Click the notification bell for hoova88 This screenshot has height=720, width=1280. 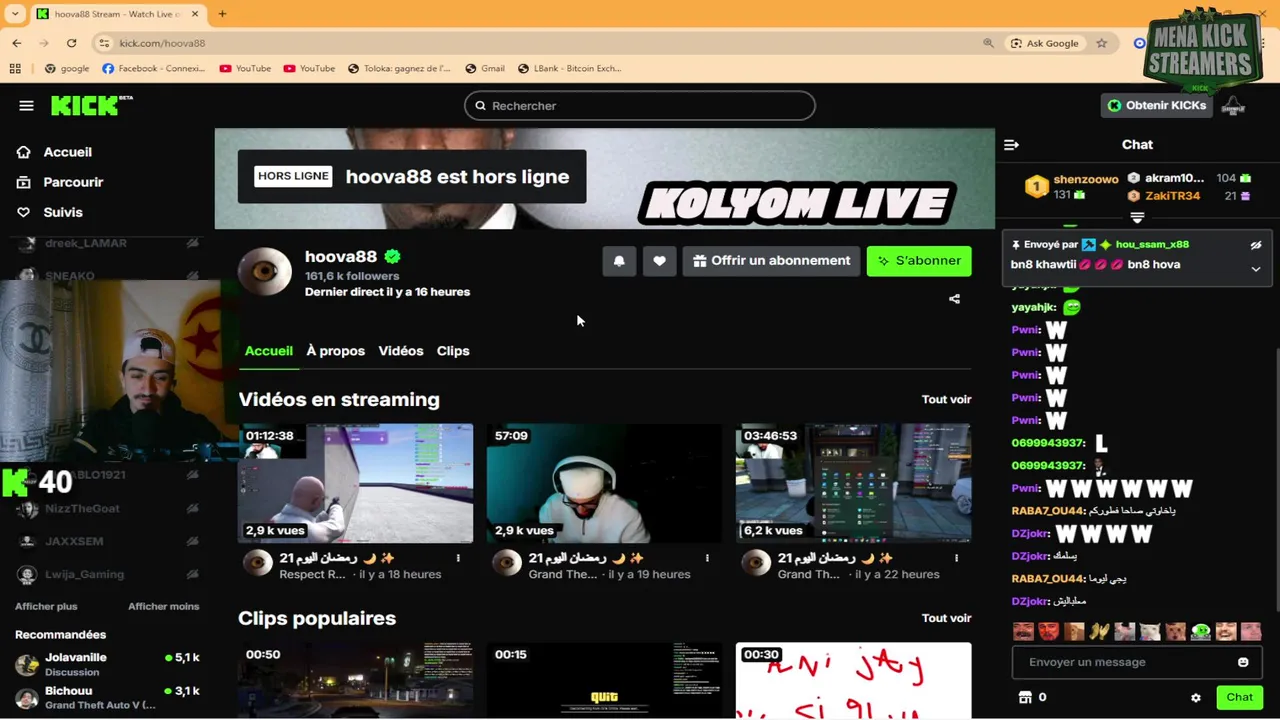click(x=619, y=261)
